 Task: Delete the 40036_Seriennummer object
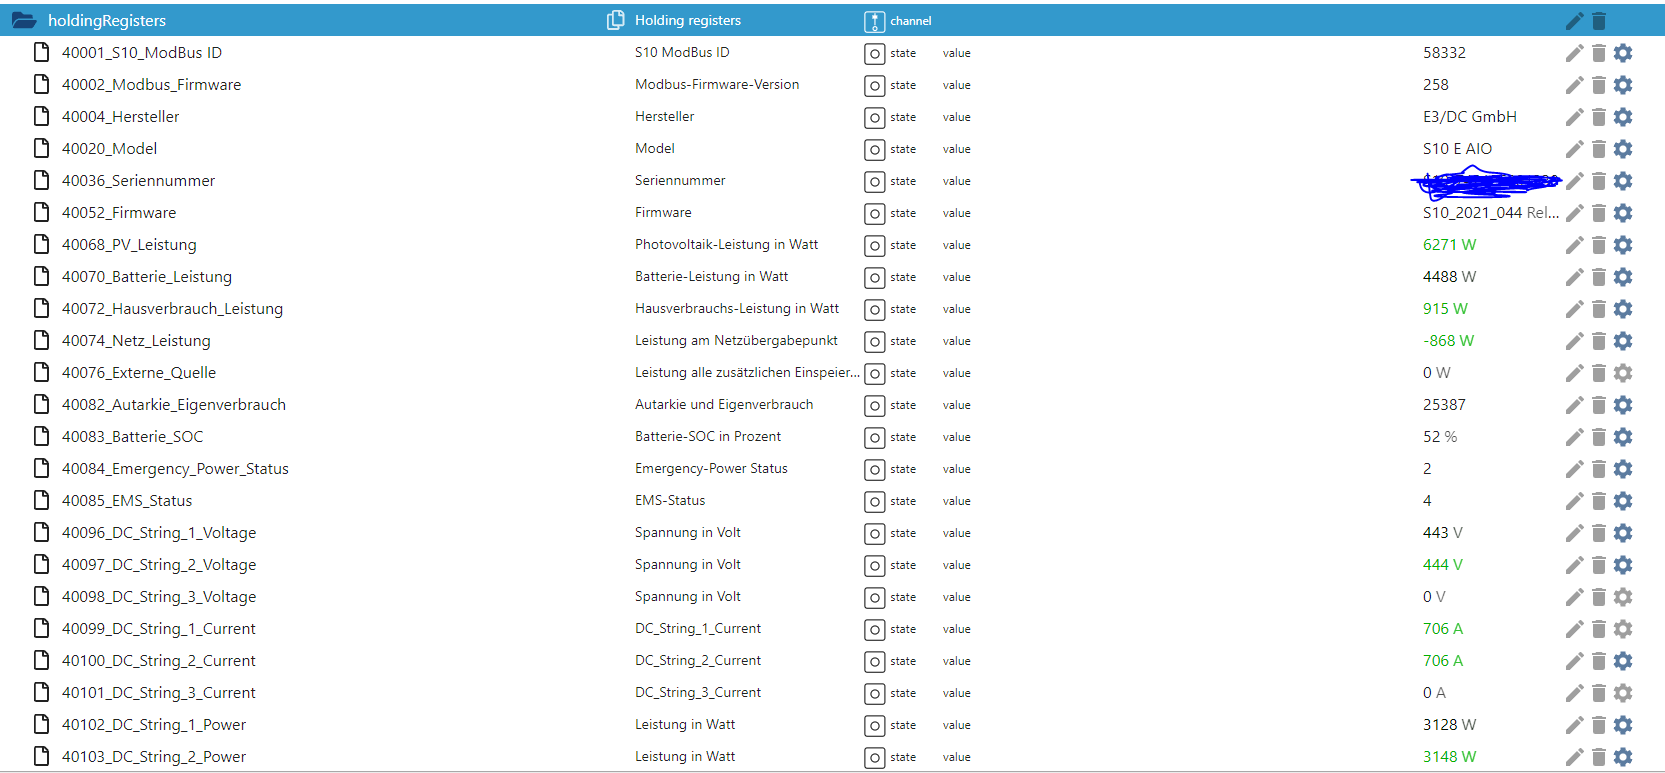pos(1598,181)
